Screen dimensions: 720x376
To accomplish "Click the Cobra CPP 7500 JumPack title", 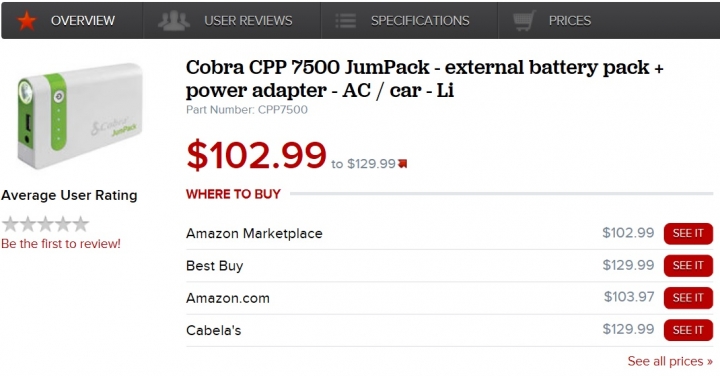I will [424, 79].
